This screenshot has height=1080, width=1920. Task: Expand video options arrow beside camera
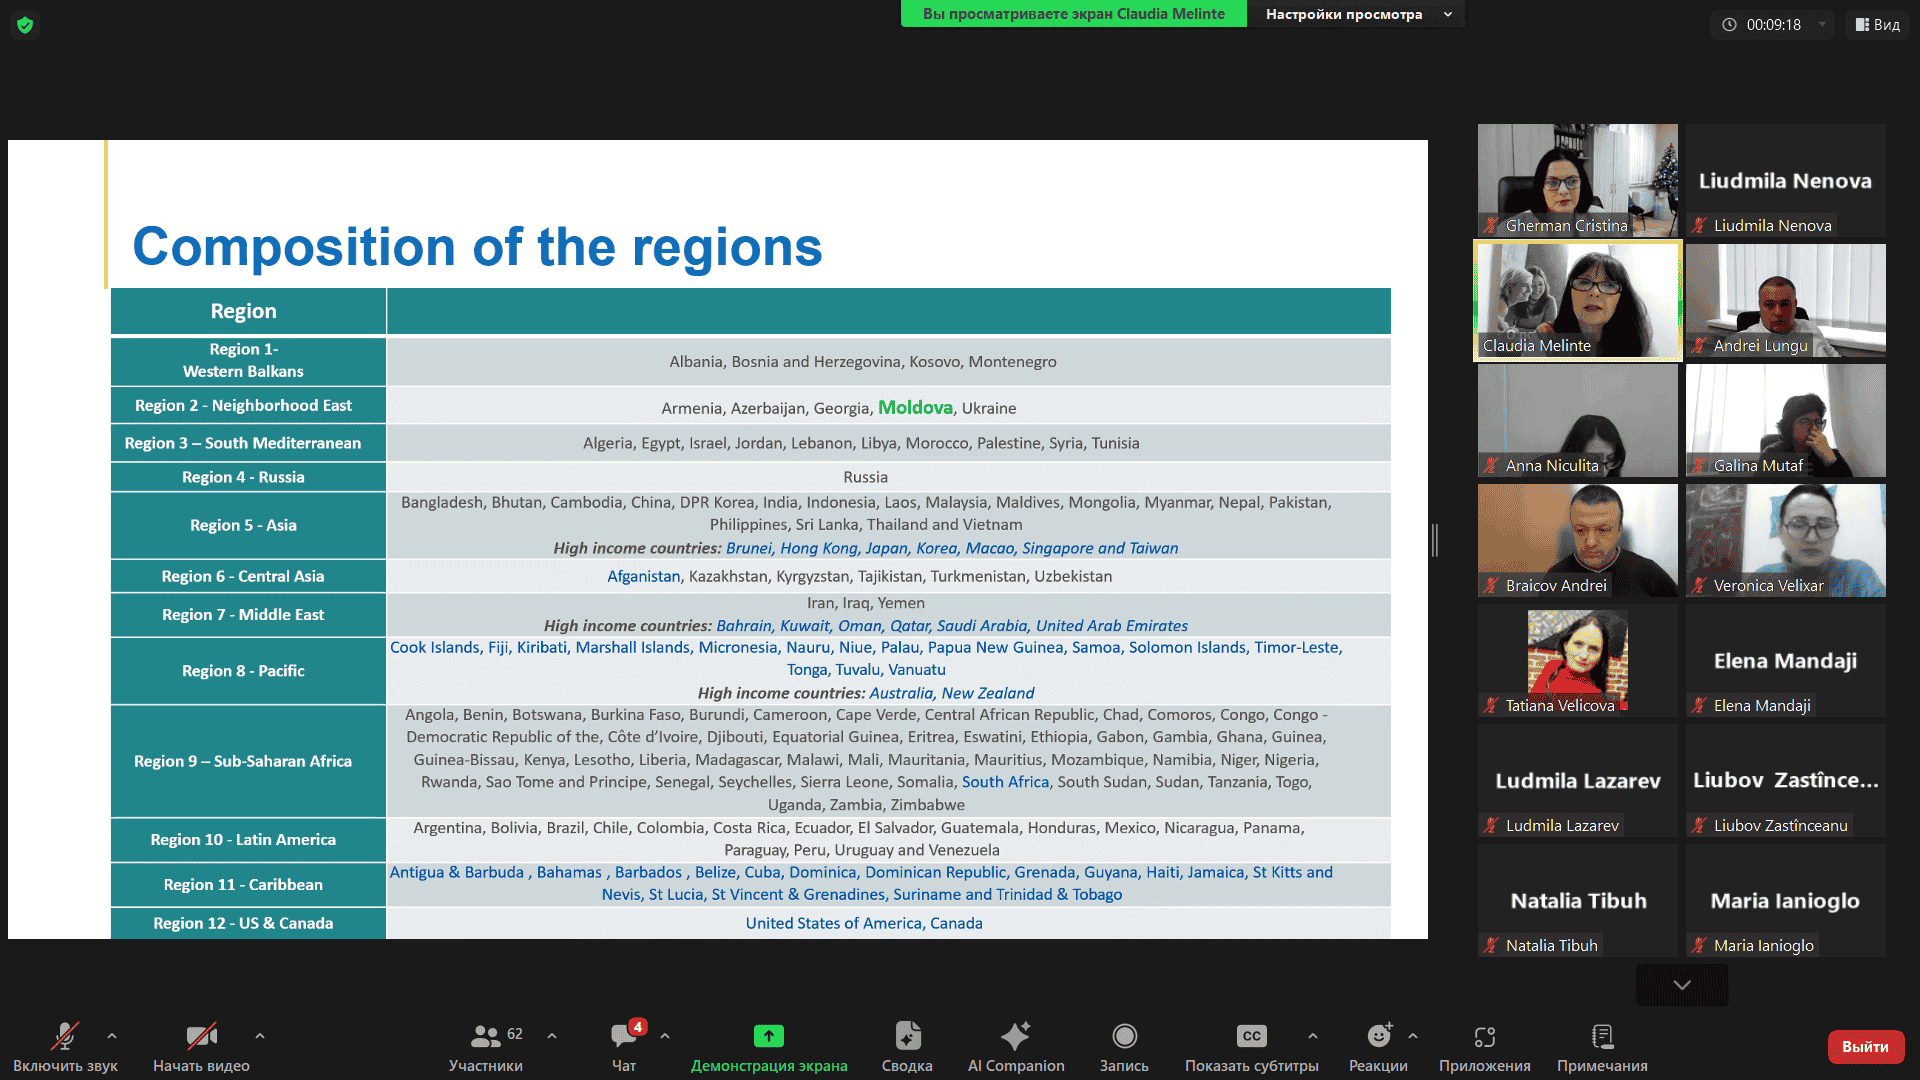(260, 1036)
